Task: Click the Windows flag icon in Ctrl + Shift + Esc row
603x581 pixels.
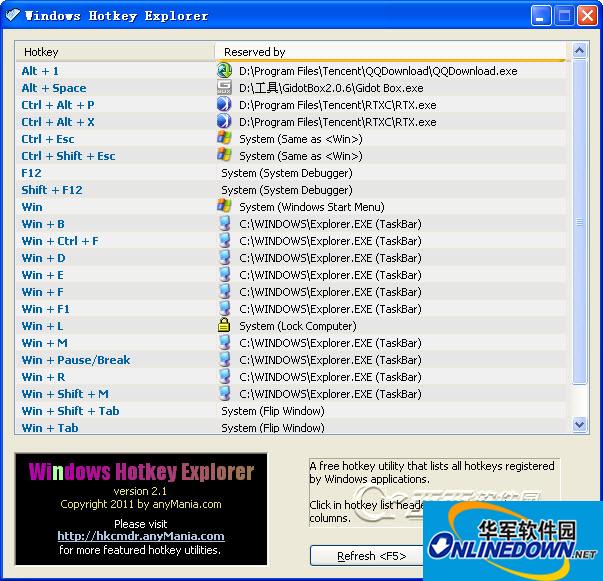Action: coord(224,155)
